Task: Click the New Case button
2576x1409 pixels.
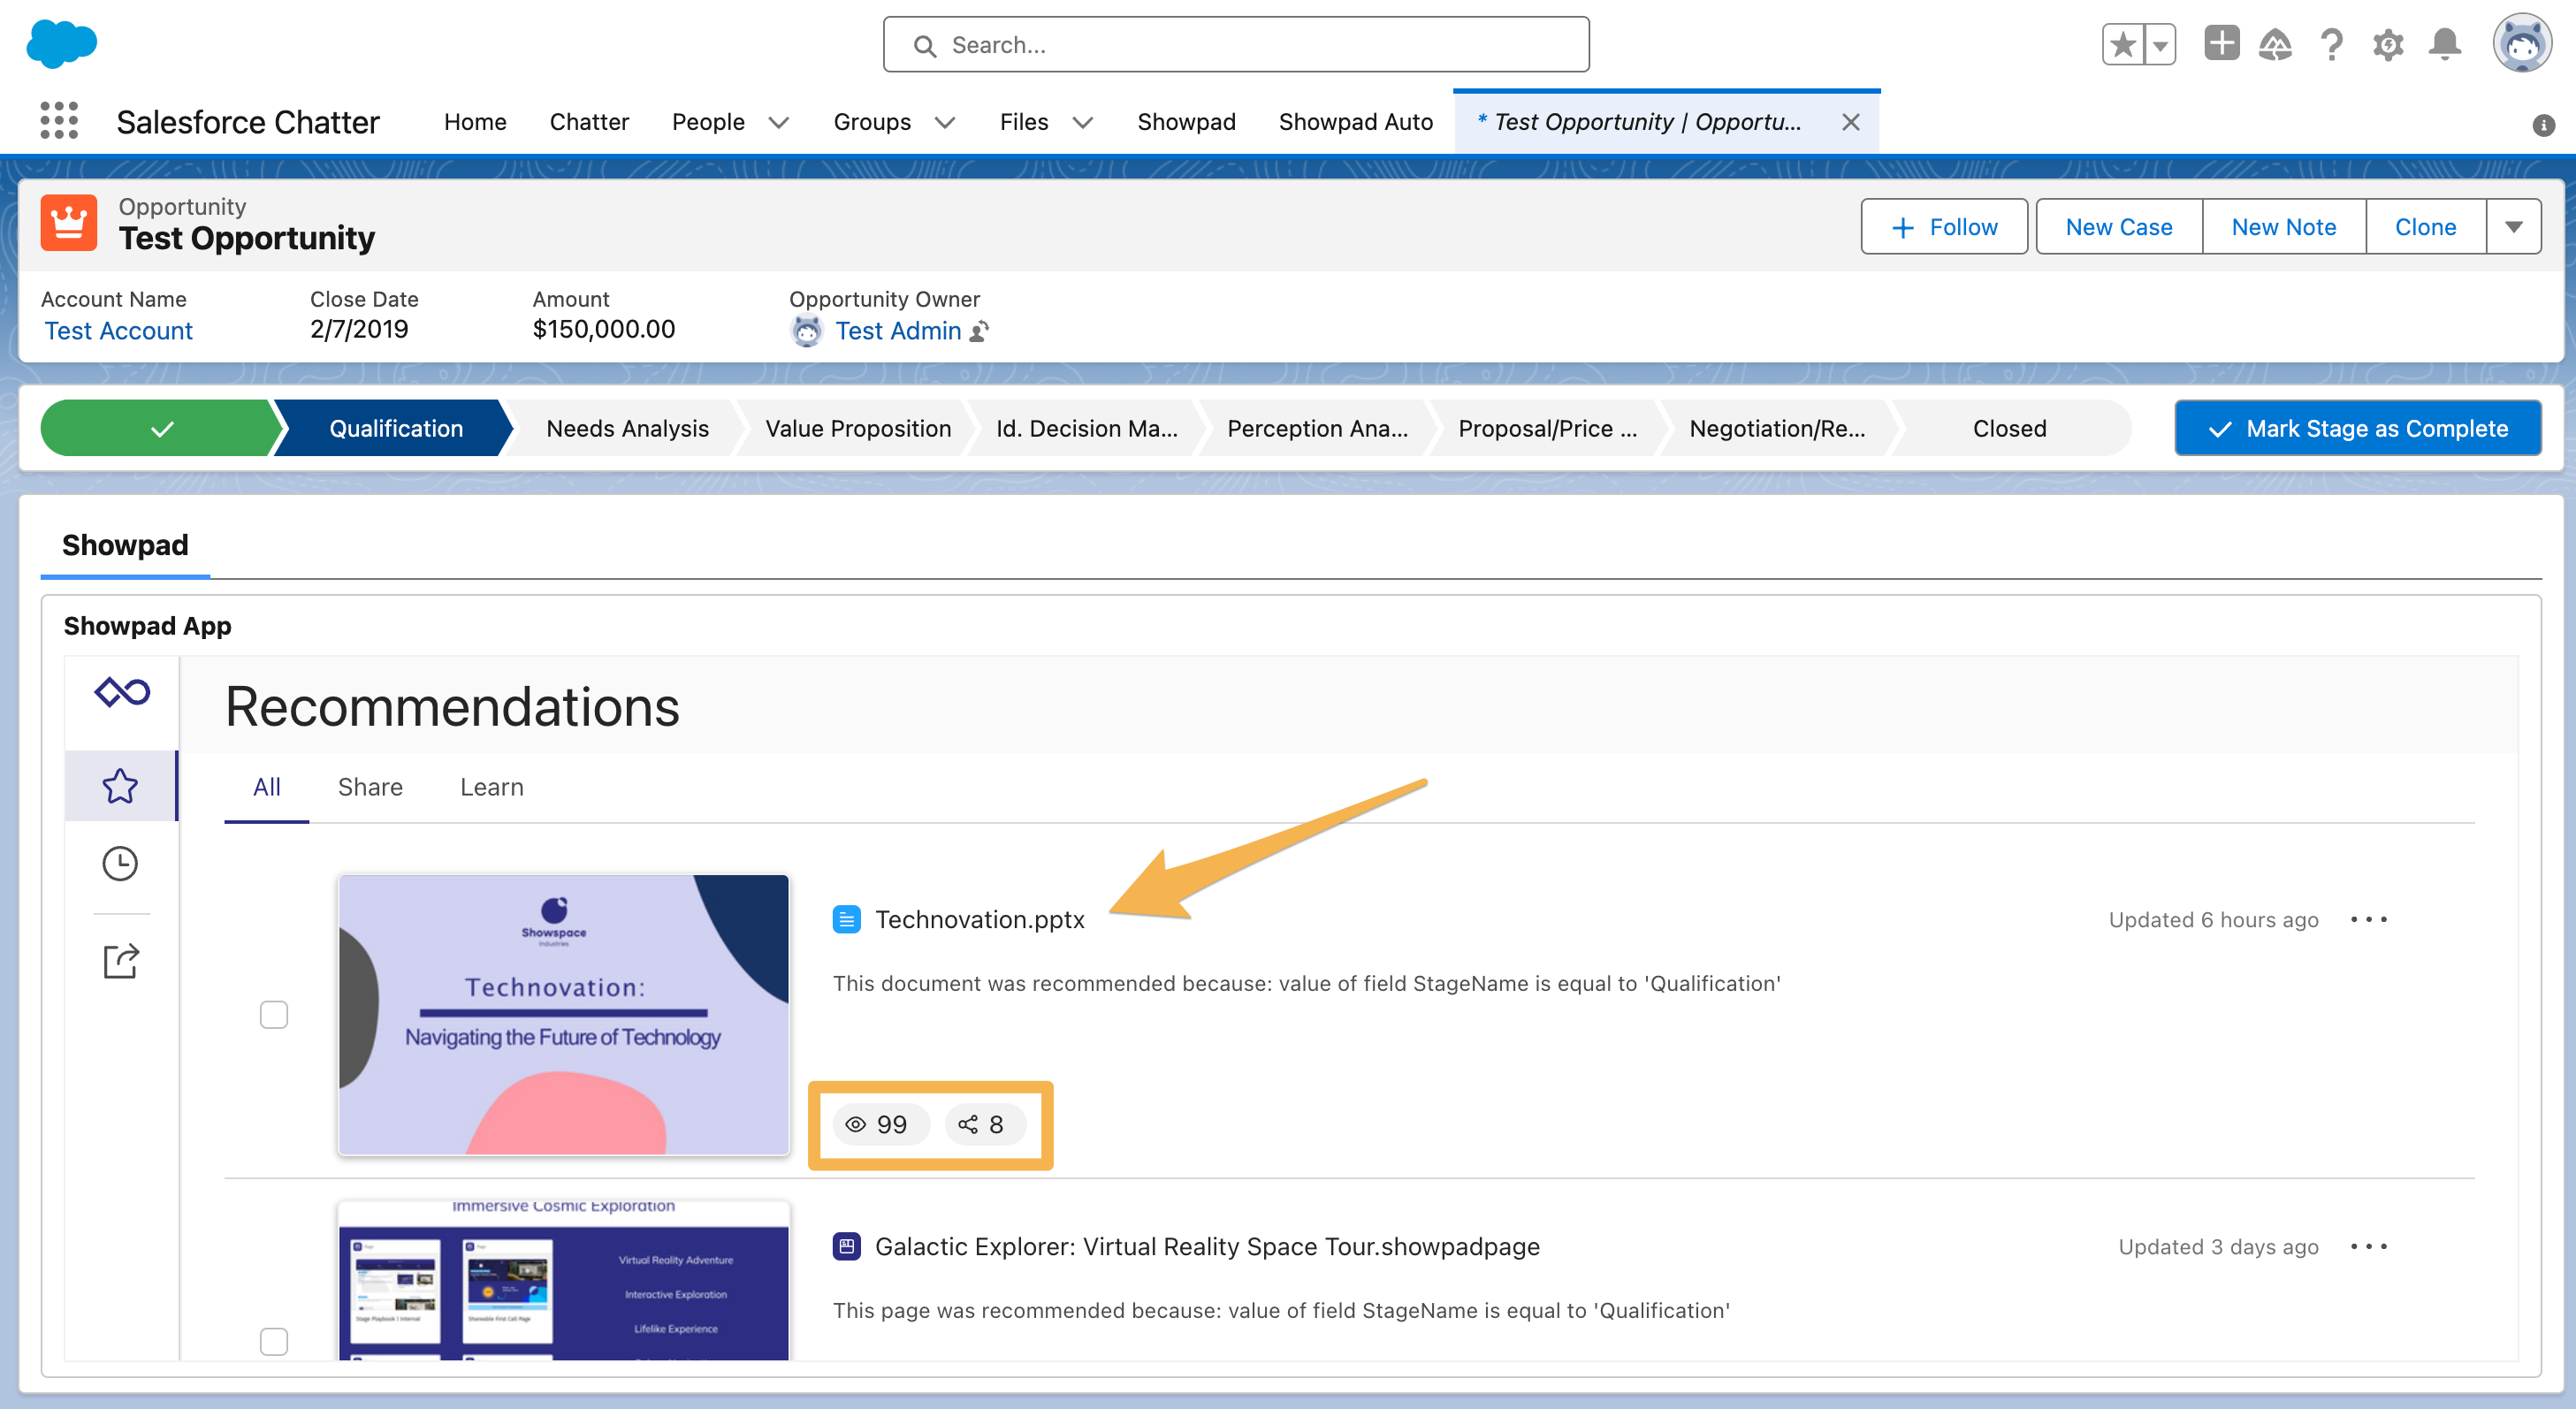Action: click(x=2118, y=226)
